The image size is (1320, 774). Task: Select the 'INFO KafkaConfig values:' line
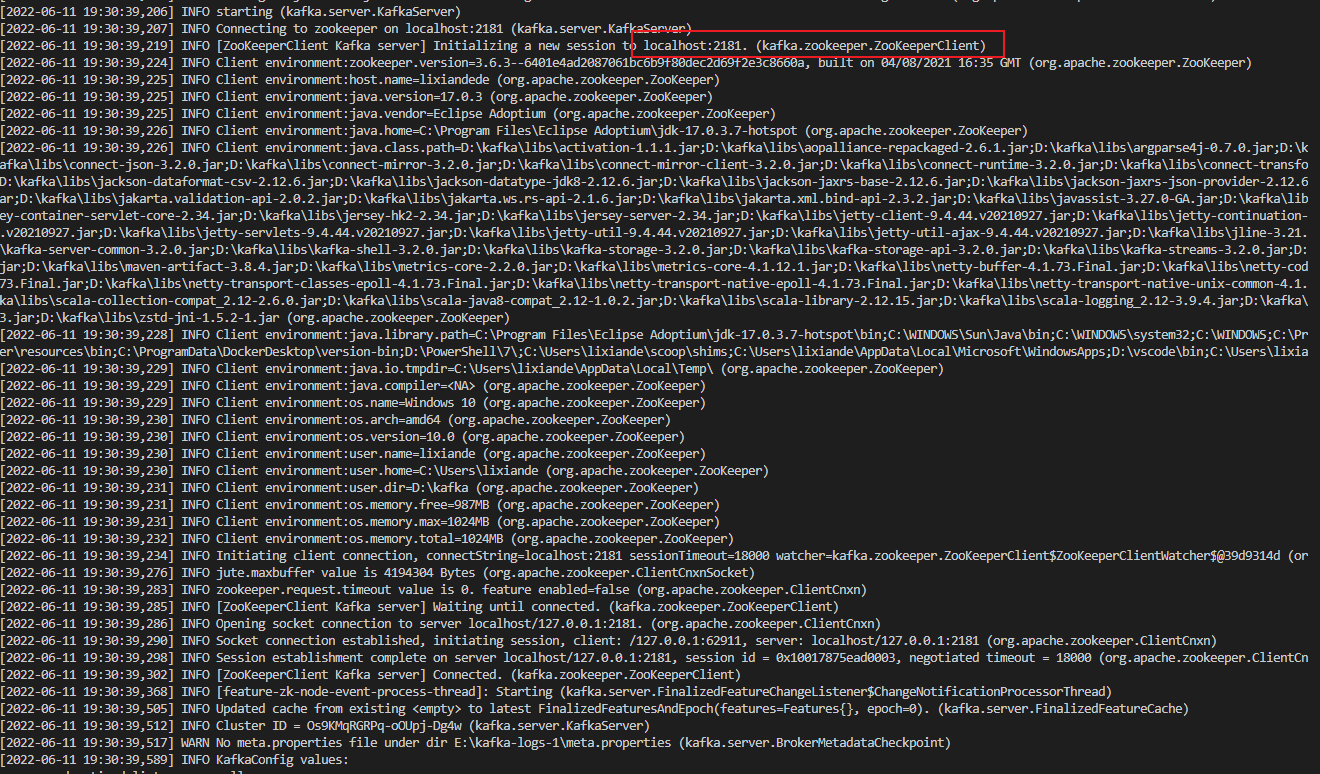(x=173, y=759)
